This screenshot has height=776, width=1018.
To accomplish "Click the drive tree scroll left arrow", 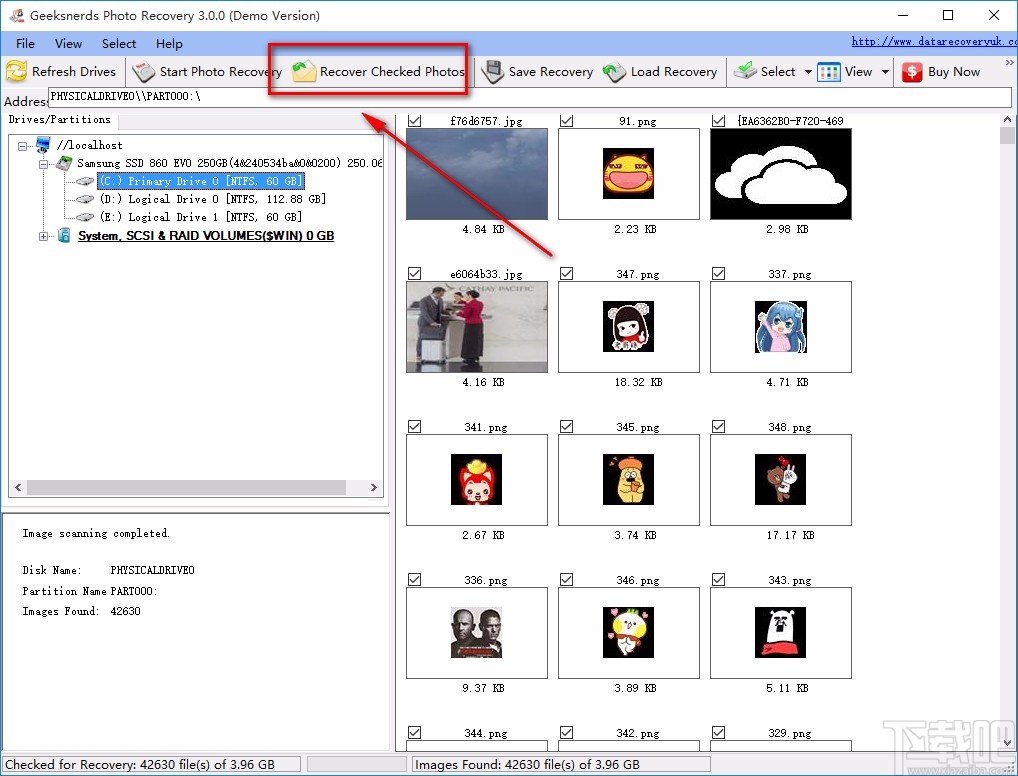I will (x=18, y=487).
